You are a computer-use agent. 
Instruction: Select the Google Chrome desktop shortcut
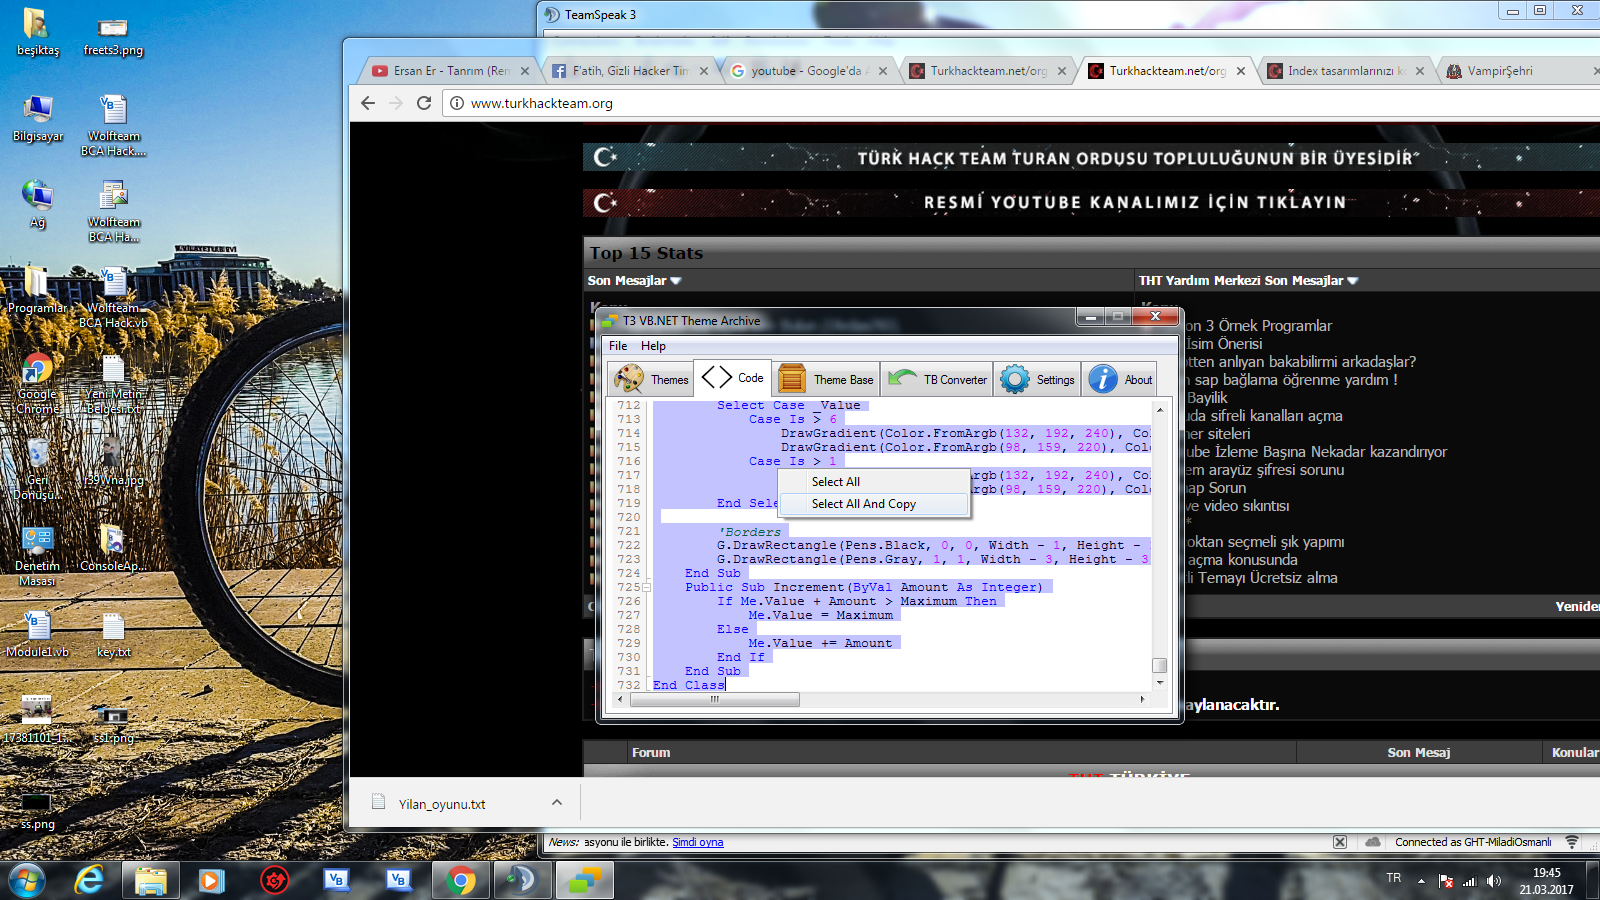(38, 383)
